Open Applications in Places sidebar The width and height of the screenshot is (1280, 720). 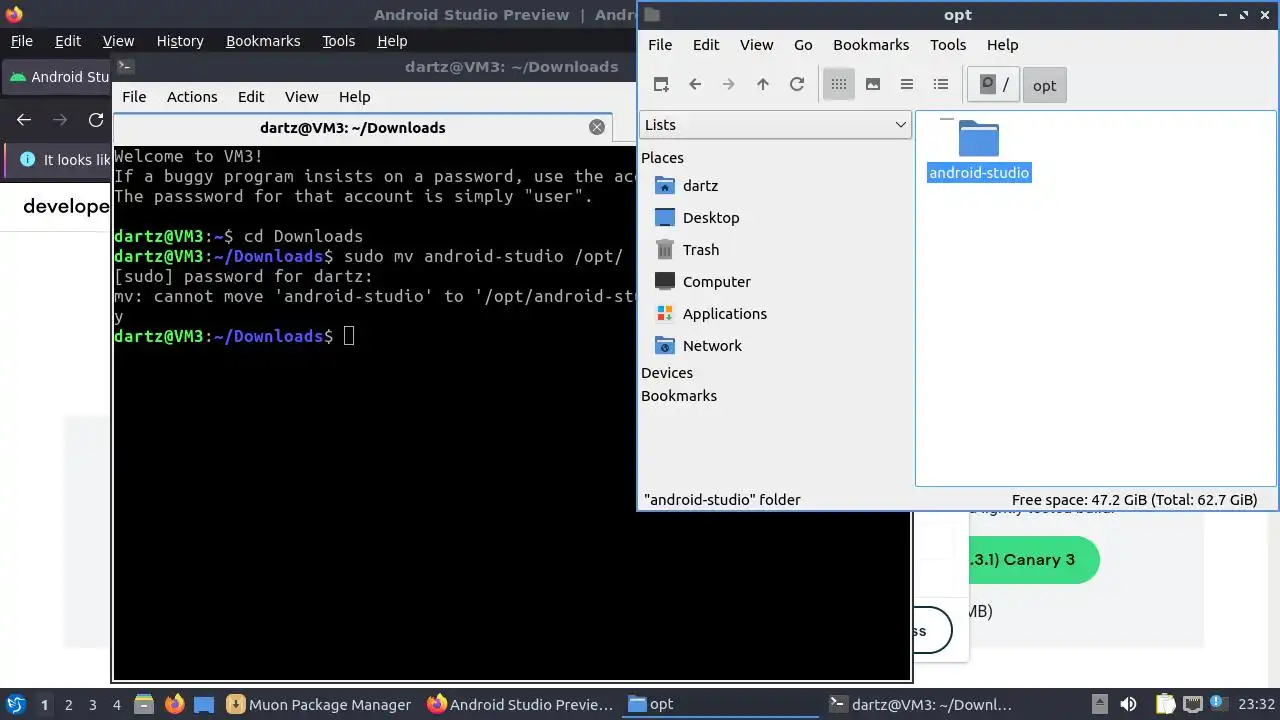tap(725, 314)
